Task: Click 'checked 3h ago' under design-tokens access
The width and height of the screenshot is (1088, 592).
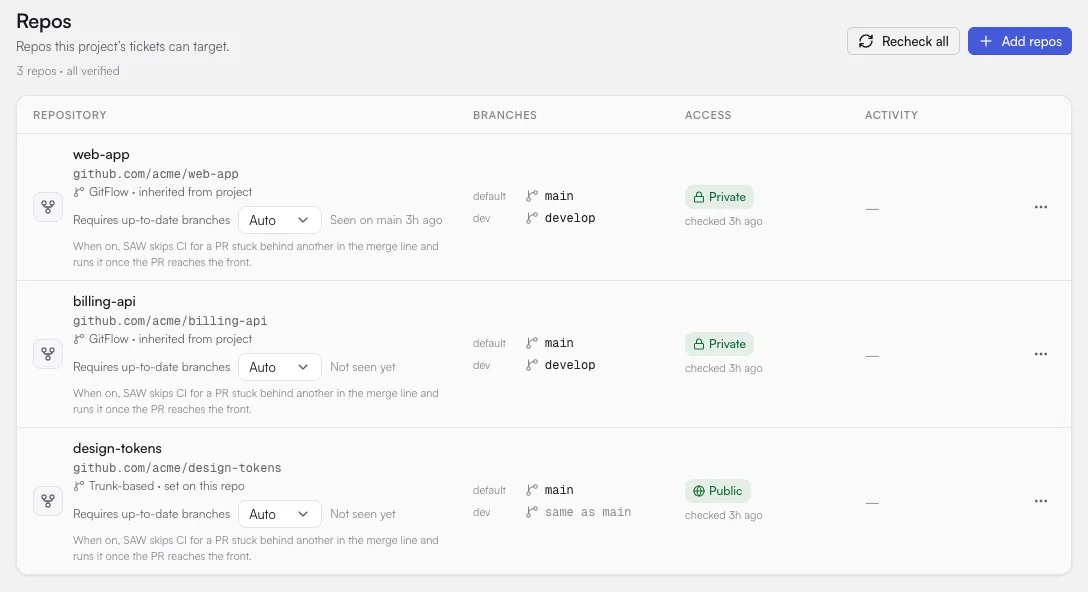Action: pyautogui.click(x=723, y=516)
